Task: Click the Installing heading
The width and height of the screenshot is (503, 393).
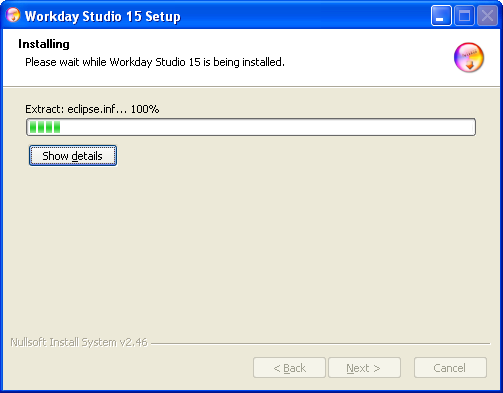Action: point(44,44)
